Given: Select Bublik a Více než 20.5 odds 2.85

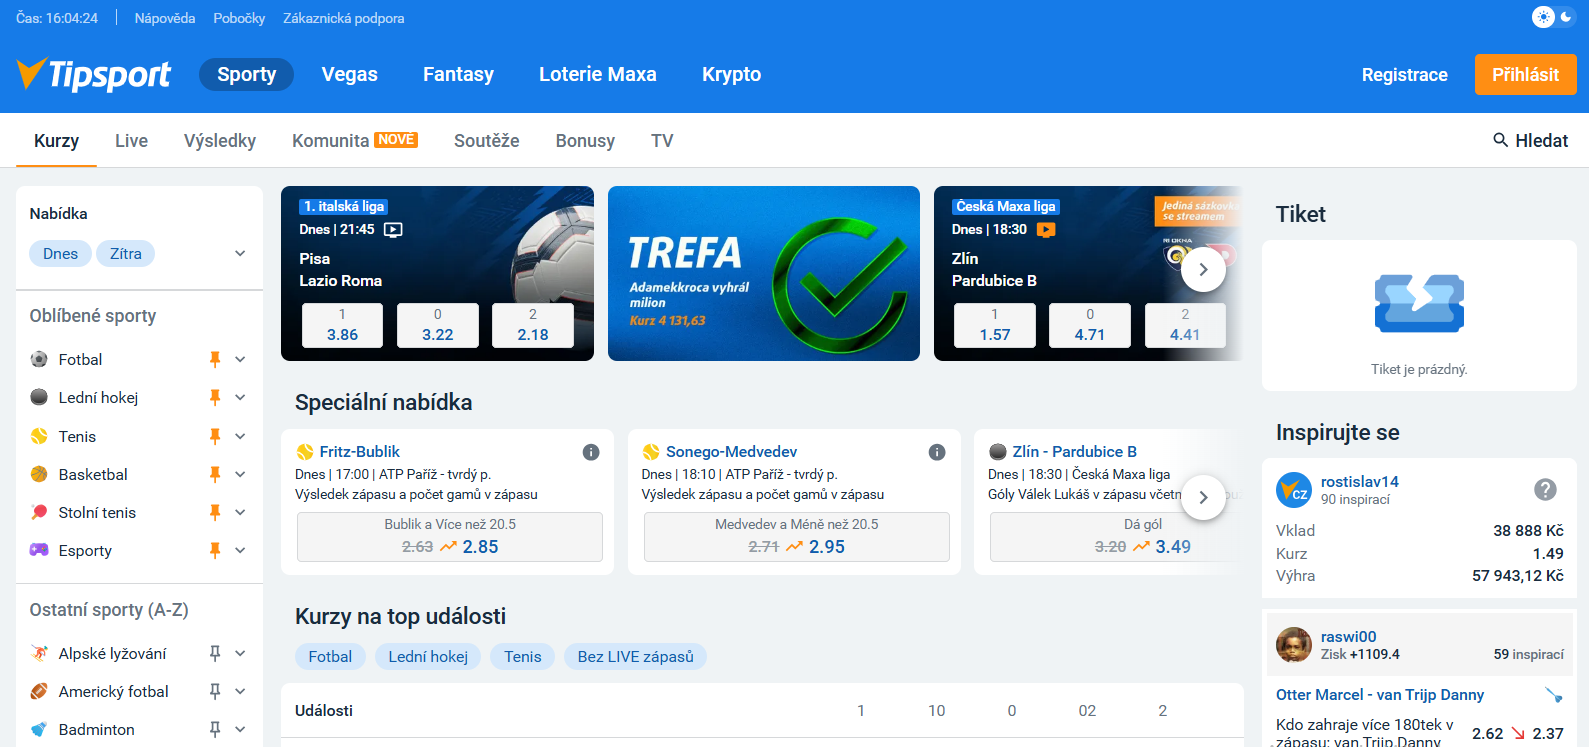Looking at the screenshot, I should click(x=450, y=537).
